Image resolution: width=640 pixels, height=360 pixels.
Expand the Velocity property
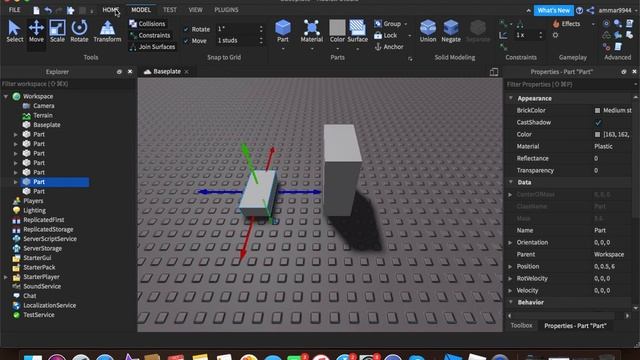[510, 291]
